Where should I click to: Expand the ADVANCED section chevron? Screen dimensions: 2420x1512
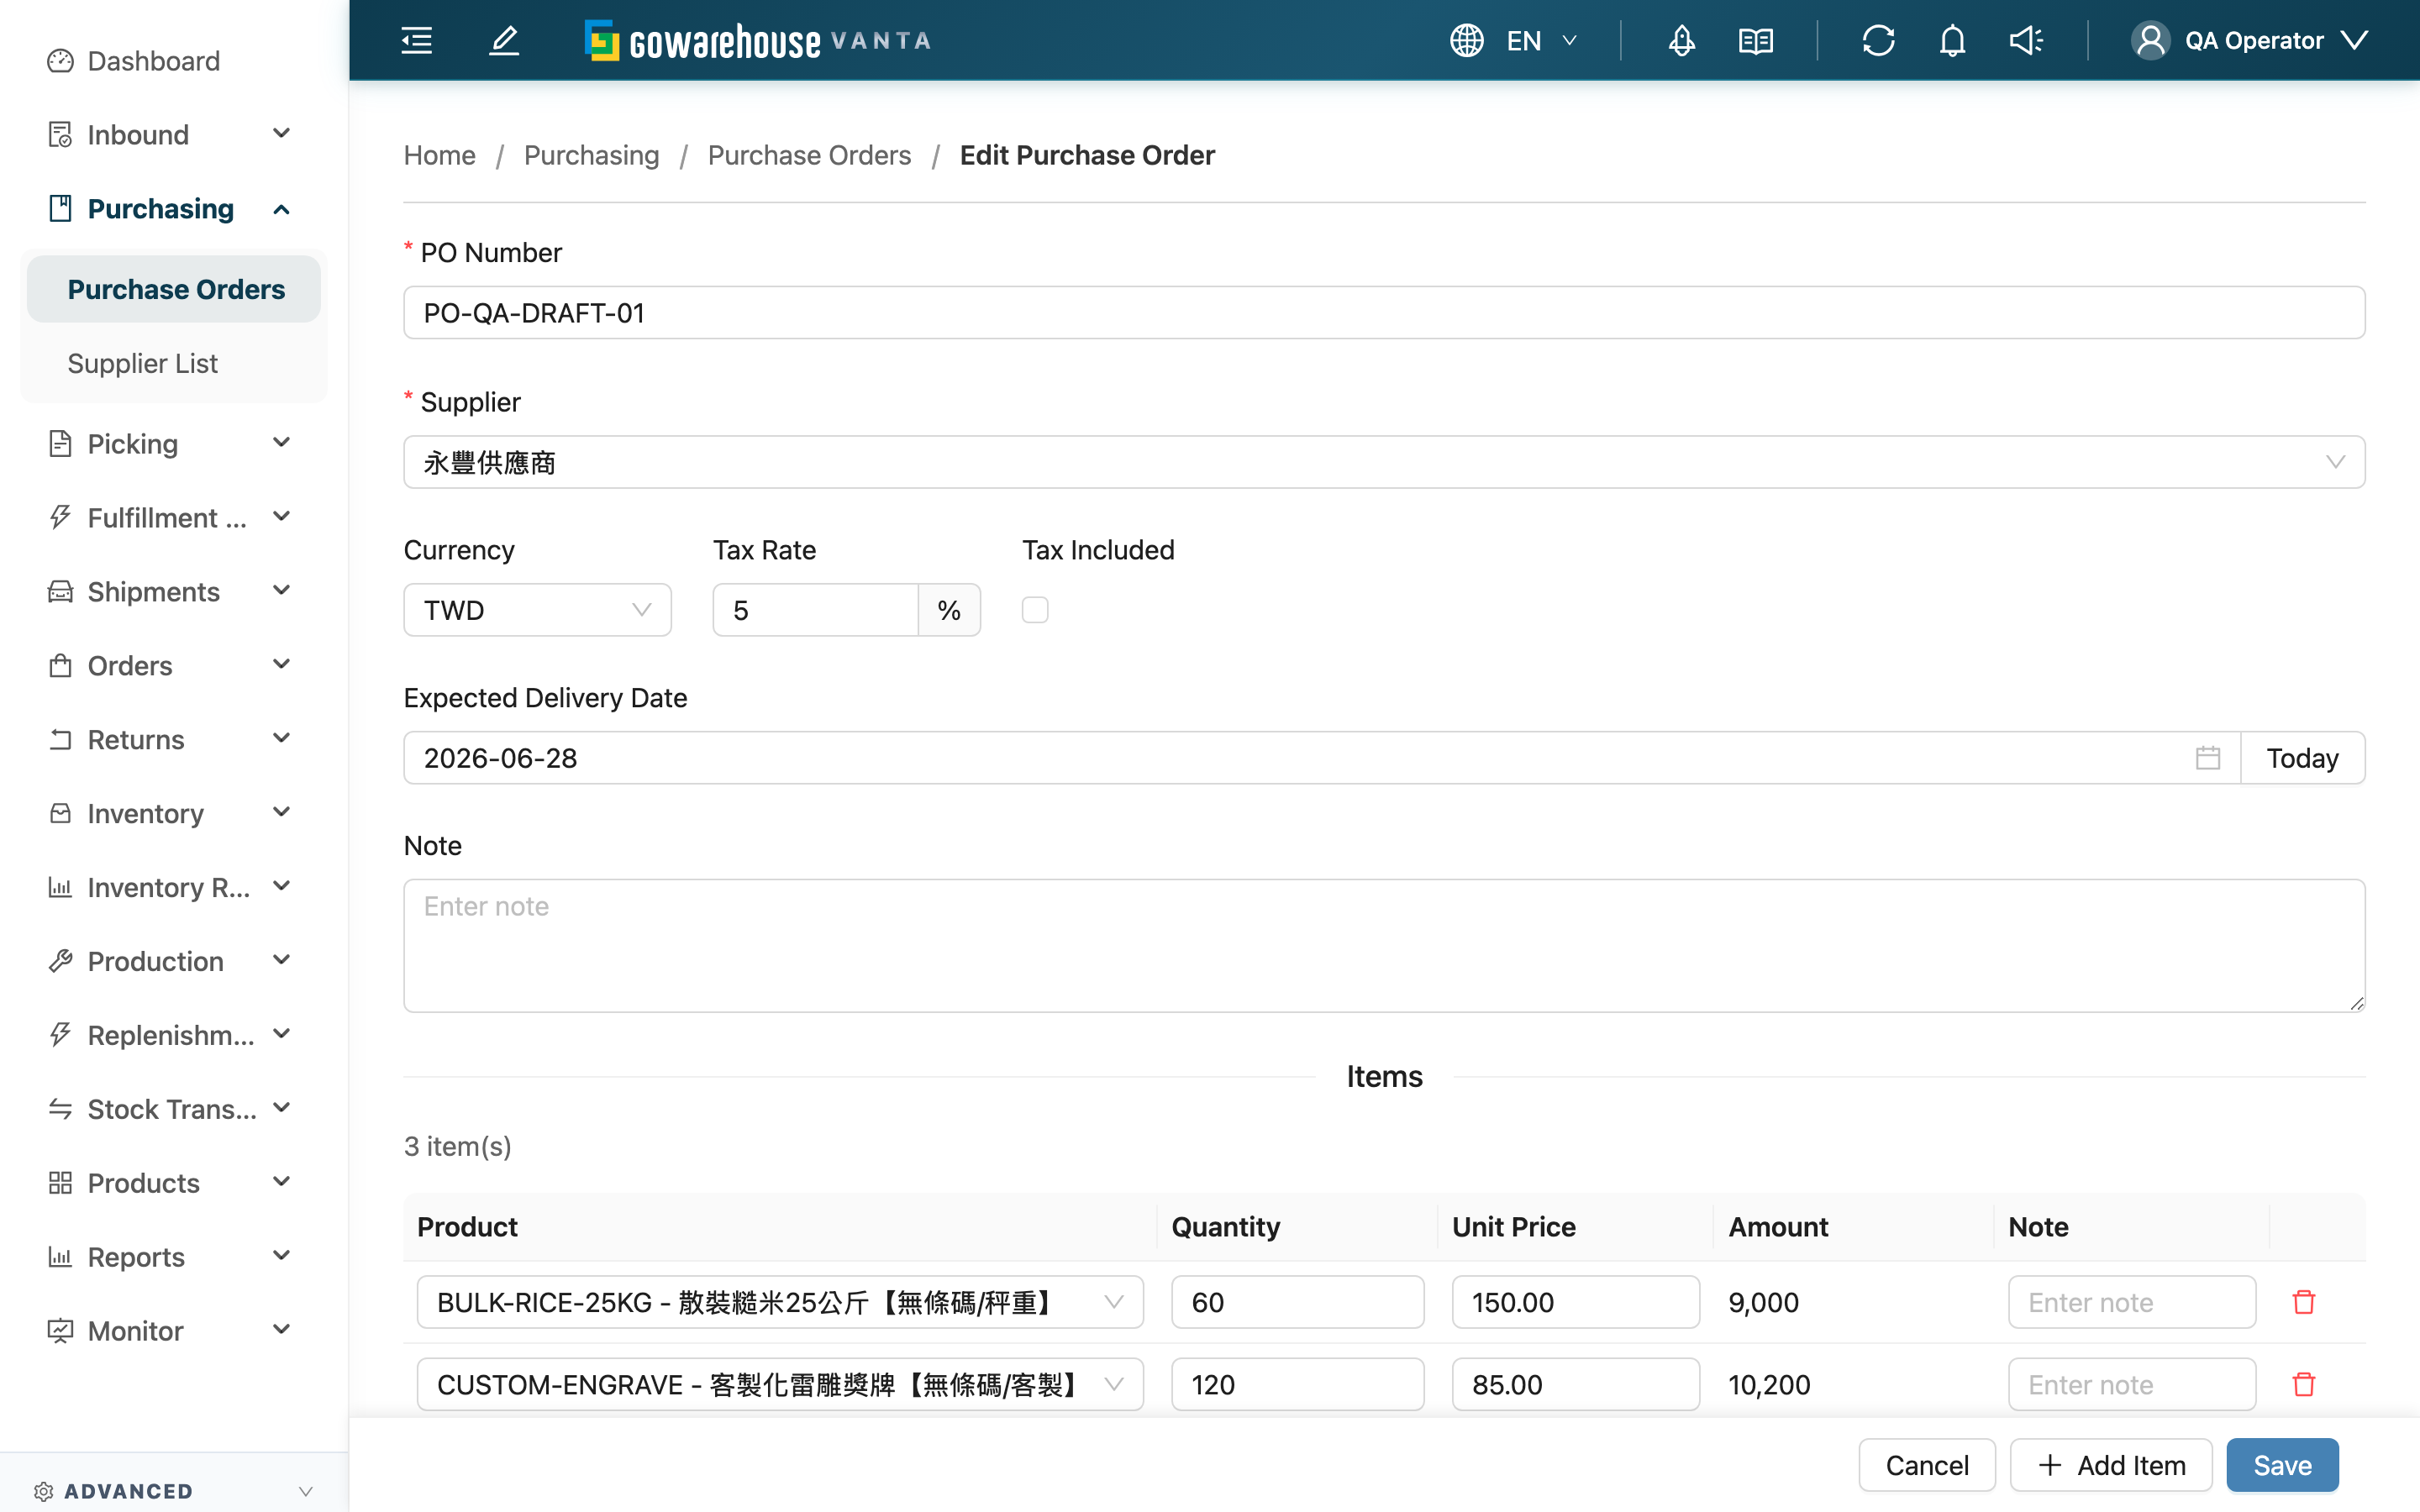tap(306, 1491)
